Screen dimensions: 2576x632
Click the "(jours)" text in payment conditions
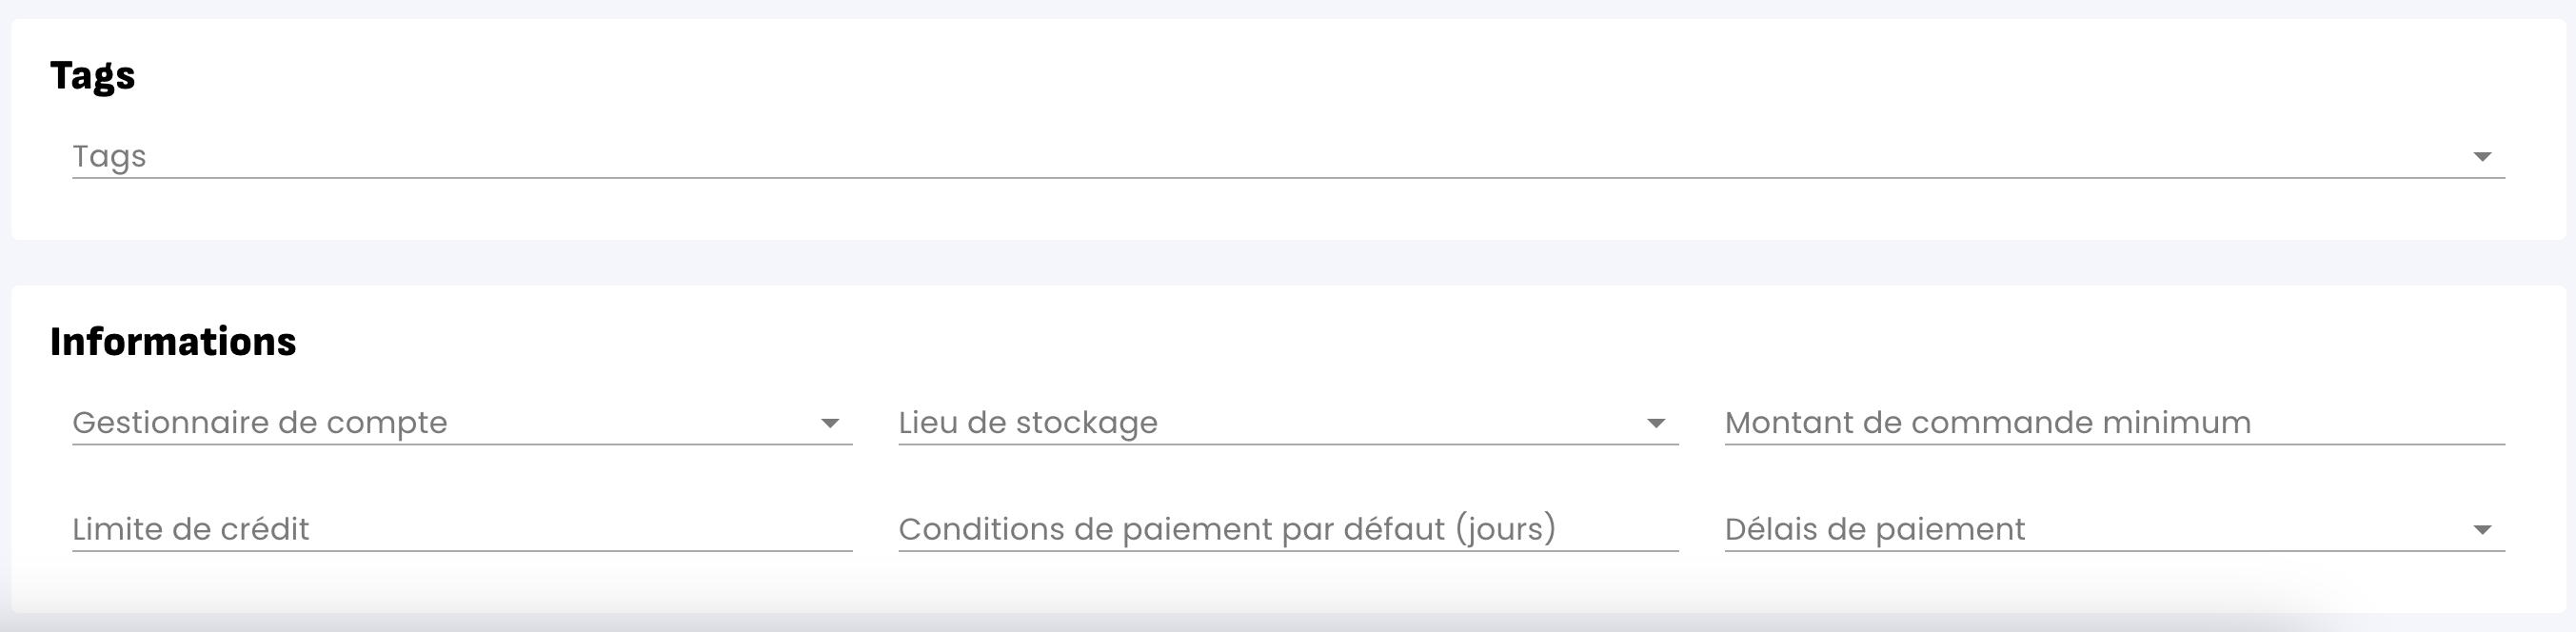coord(1505,529)
